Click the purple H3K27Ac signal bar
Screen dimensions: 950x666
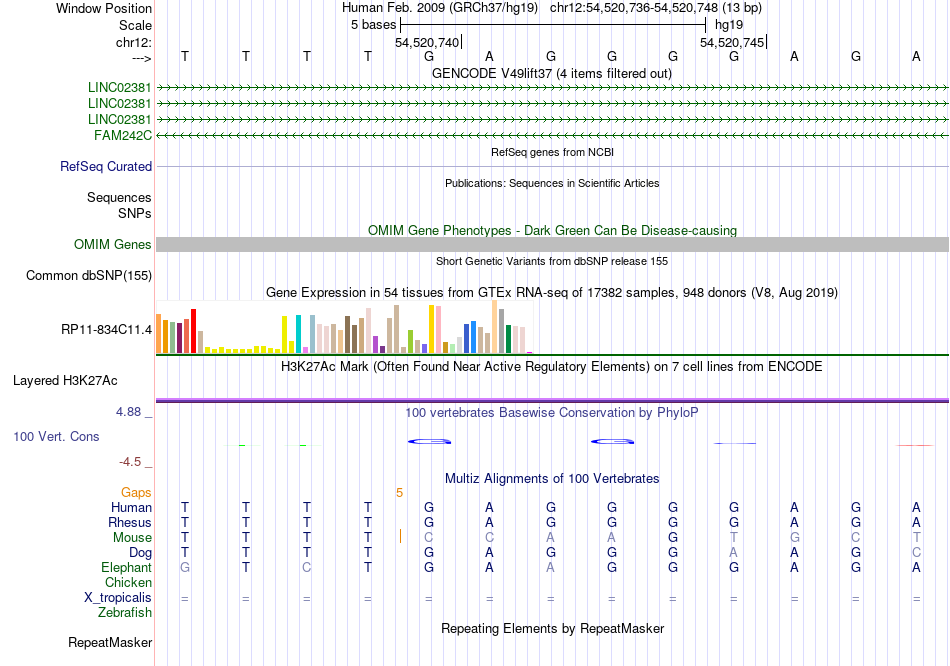click(x=552, y=400)
